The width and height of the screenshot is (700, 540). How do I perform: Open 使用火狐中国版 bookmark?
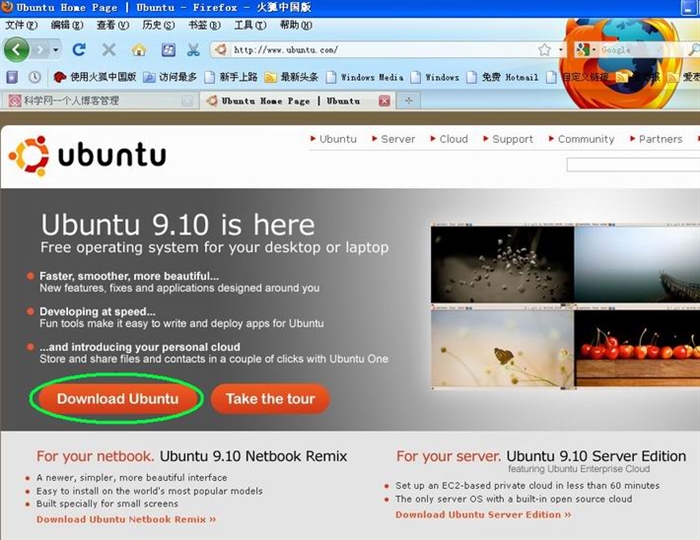[x=95, y=77]
